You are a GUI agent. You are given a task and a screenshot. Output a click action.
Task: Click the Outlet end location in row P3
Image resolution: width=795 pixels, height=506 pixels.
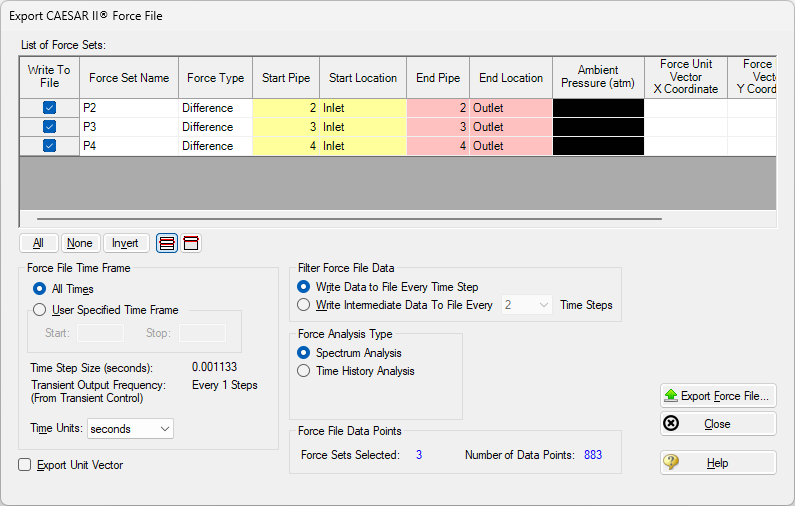511,127
